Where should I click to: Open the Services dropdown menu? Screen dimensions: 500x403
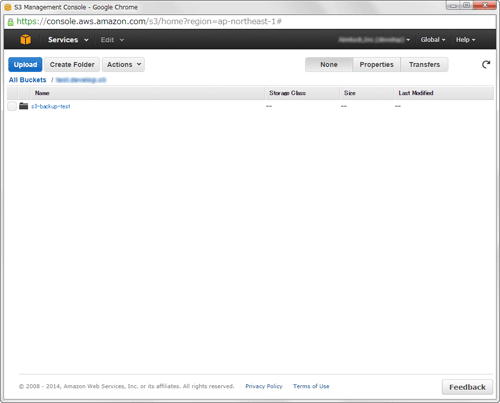pos(68,40)
